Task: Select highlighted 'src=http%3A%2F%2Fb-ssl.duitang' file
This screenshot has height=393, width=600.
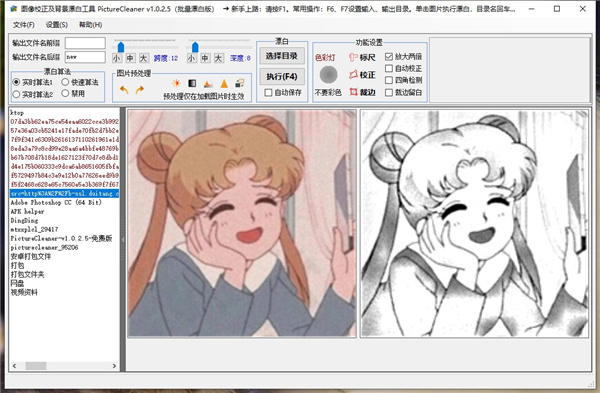Action: (64, 193)
